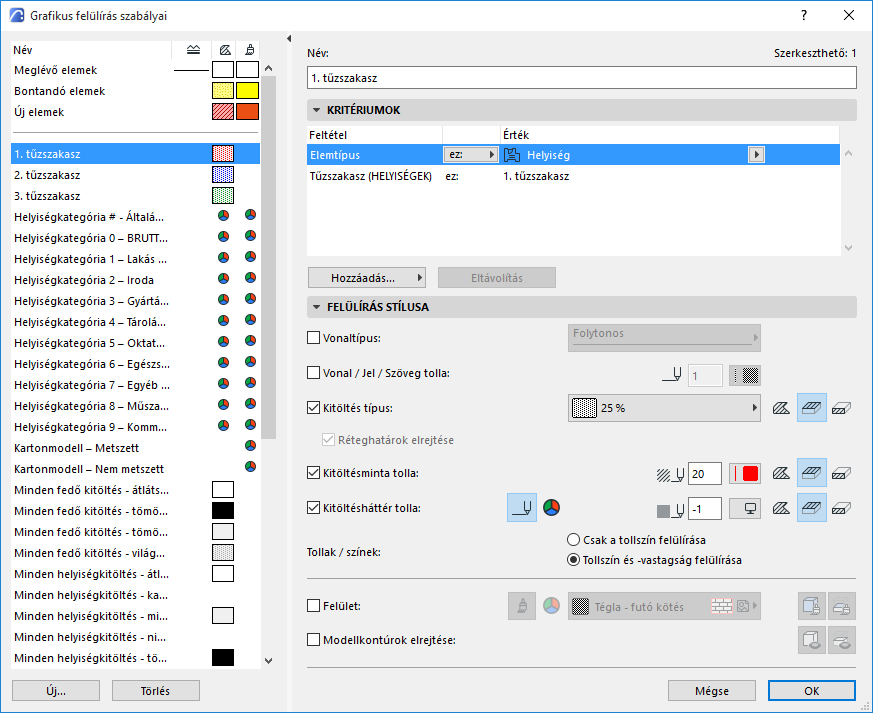The height and width of the screenshot is (713, 873).
Task: Enable the Modellkontúrok elrejtése checkbox
Action: click(313, 640)
